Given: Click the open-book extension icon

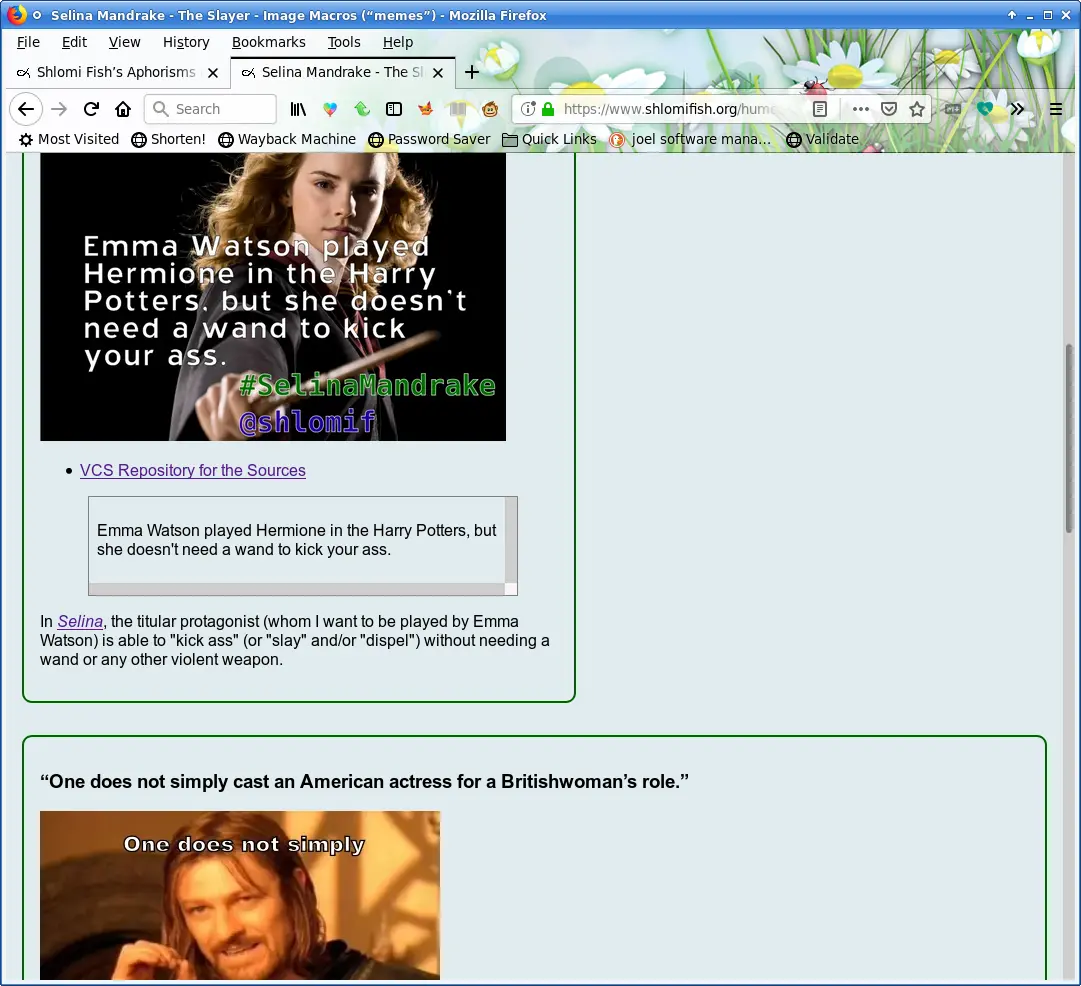Looking at the screenshot, I should [x=458, y=109].
